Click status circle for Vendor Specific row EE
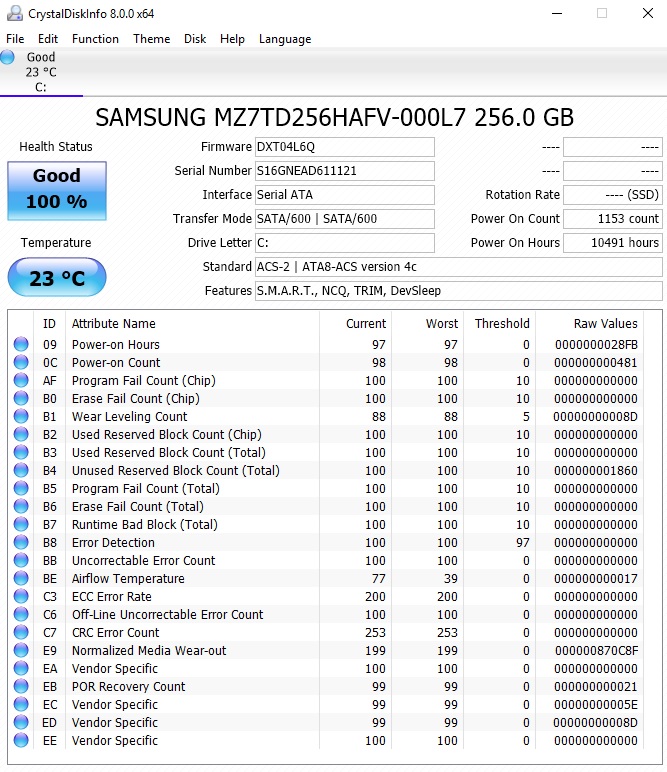Image resolution: width=667 pixels, height=772 pixels. (21, 740)
